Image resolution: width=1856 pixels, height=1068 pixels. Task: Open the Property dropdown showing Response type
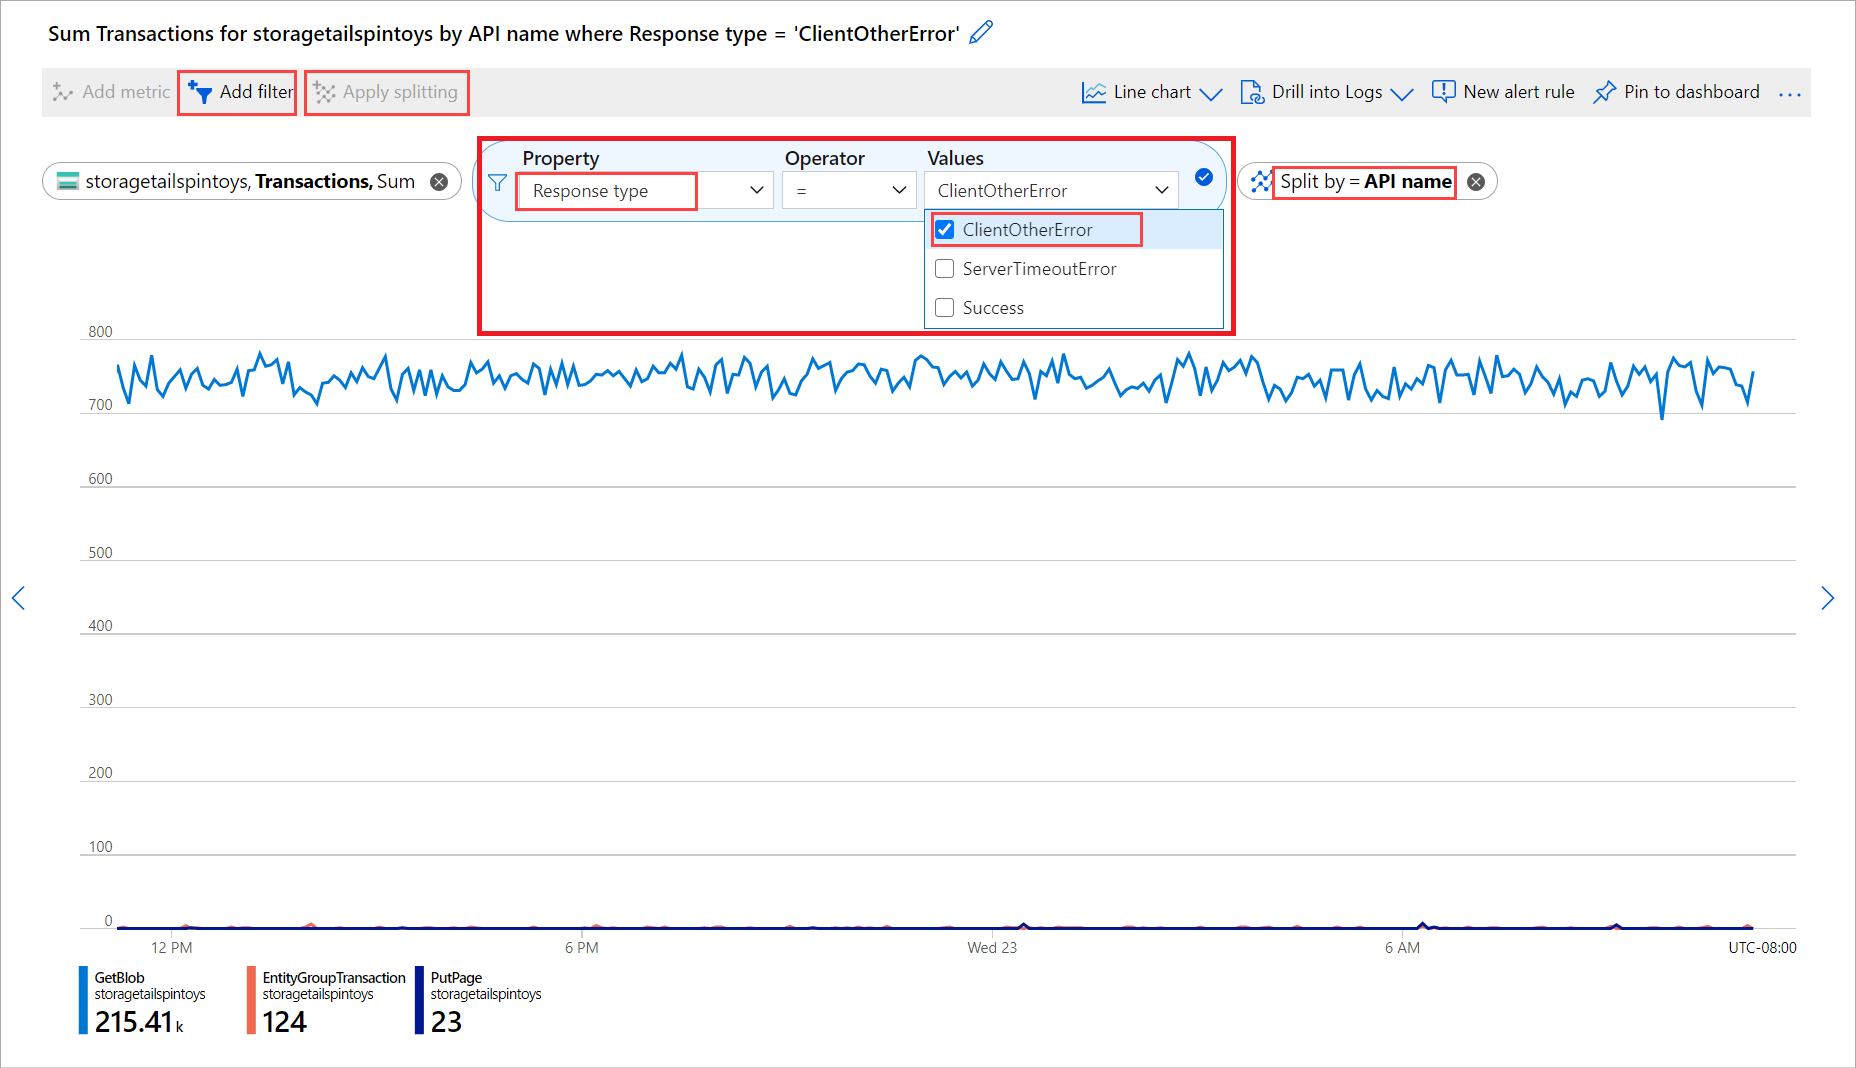[645, 190]
